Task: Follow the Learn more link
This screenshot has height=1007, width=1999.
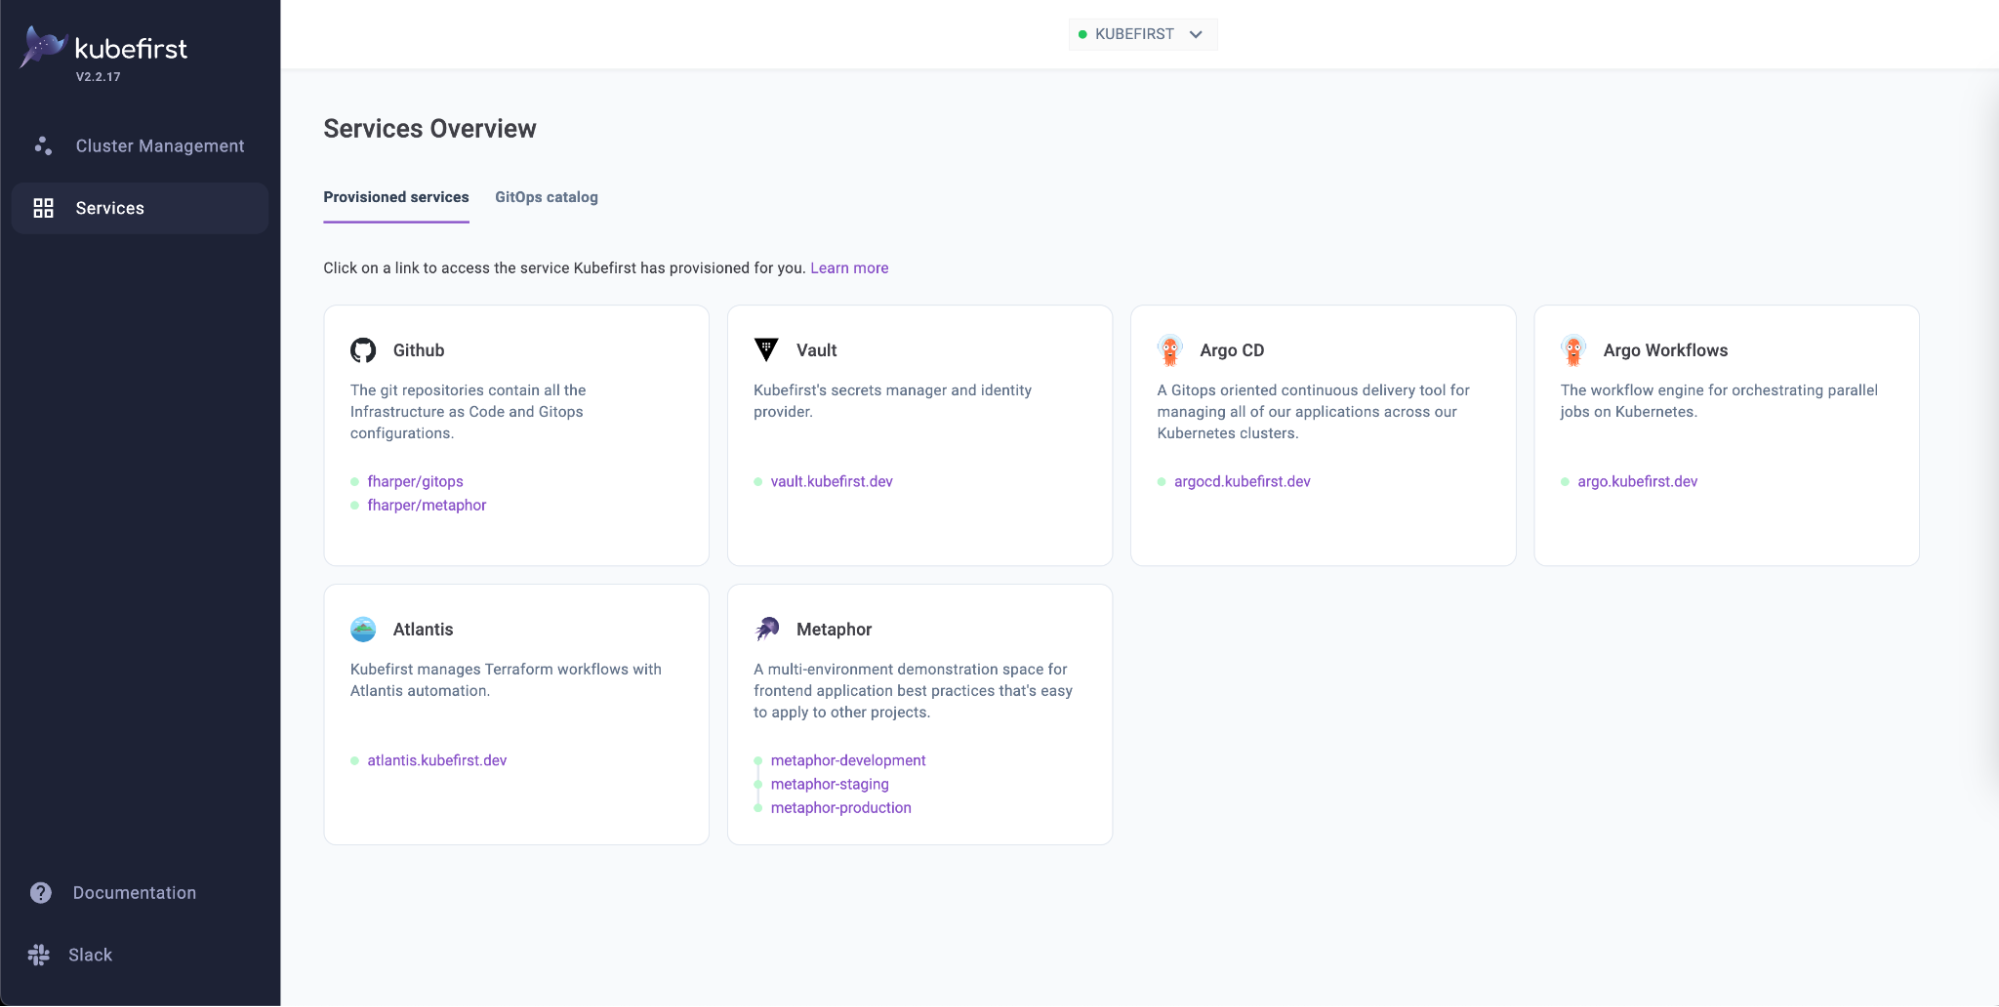Action: (x=849, y=268)
